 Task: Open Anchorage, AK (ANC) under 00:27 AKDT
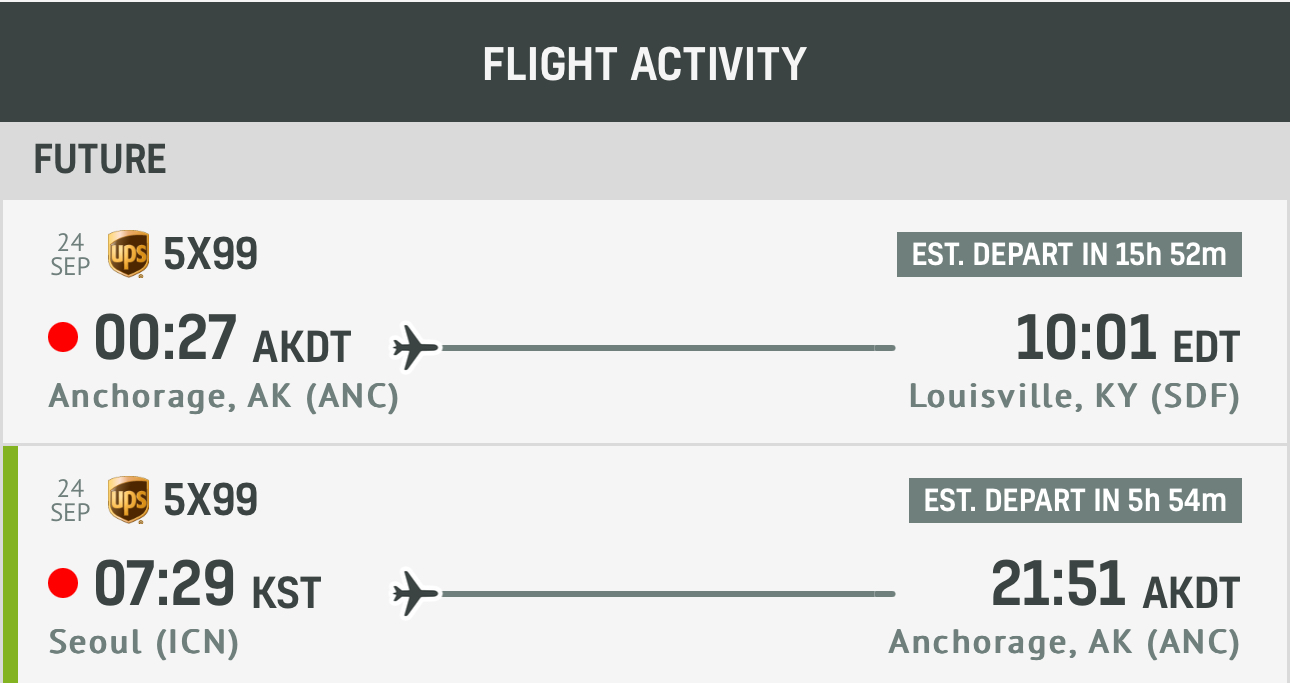224,396
